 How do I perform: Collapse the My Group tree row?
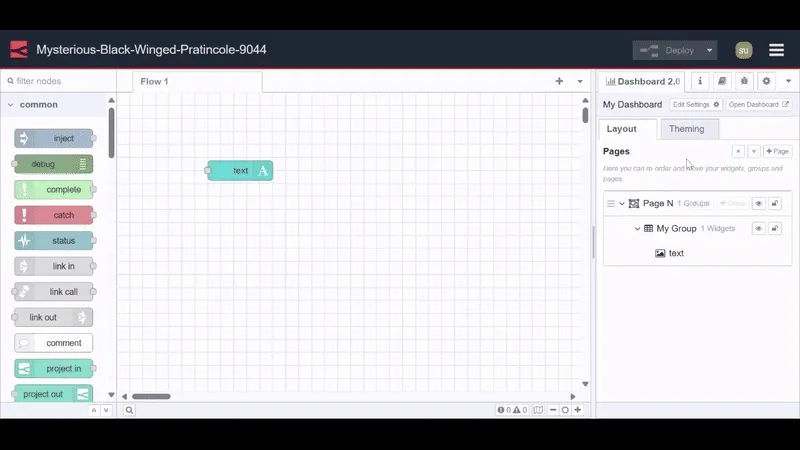637,229
